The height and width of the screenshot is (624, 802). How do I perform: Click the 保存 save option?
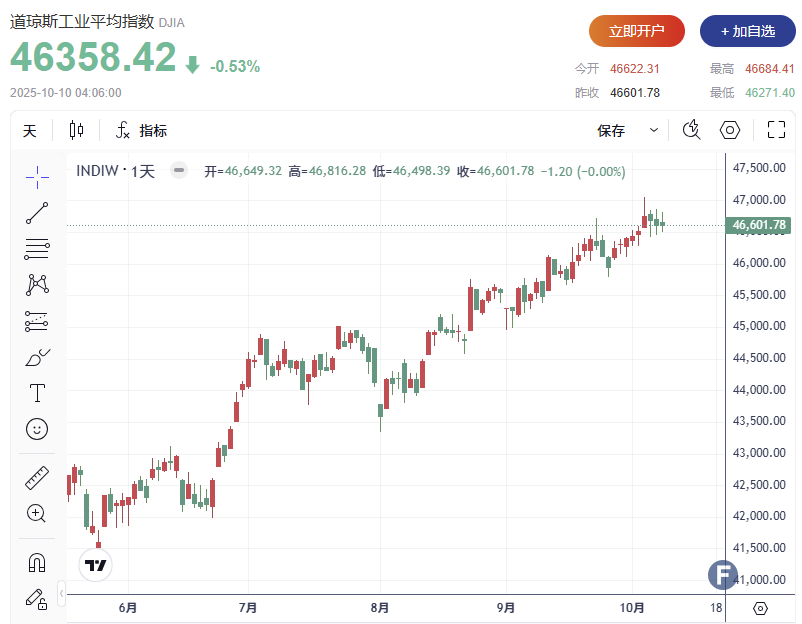(x=611, y=130)
